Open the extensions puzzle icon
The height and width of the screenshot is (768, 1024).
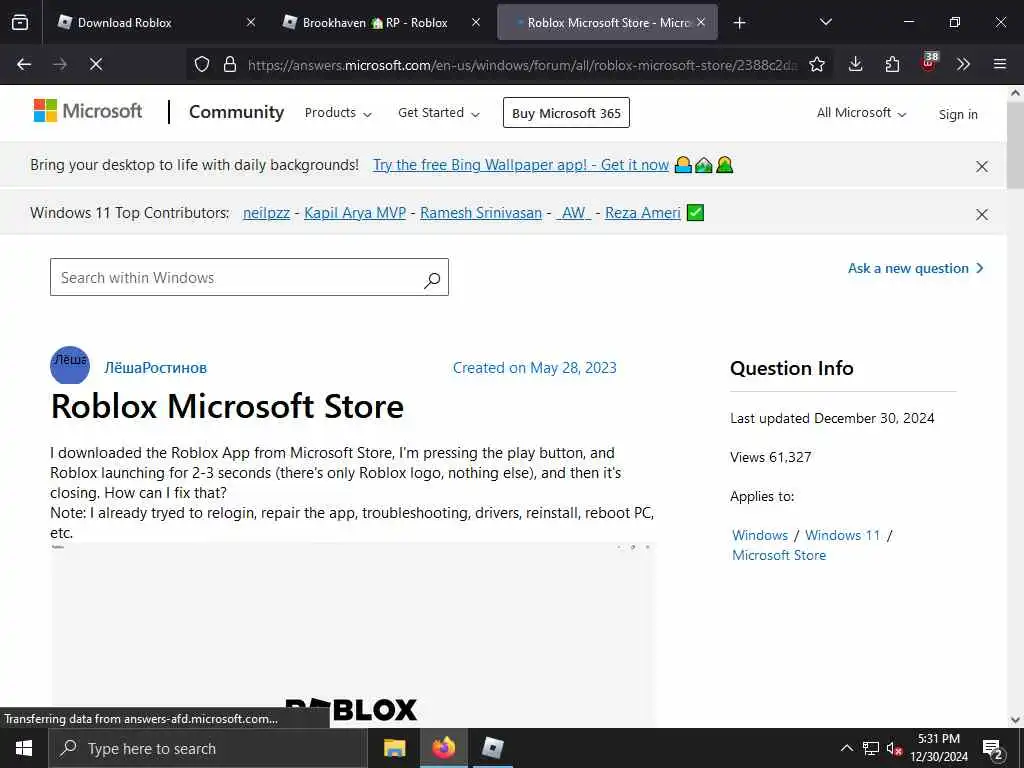(892, 64)
